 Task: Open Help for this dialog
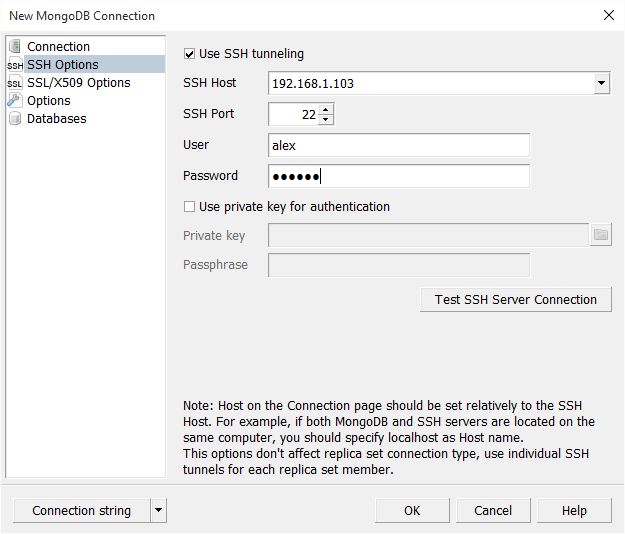coord(574,510)
